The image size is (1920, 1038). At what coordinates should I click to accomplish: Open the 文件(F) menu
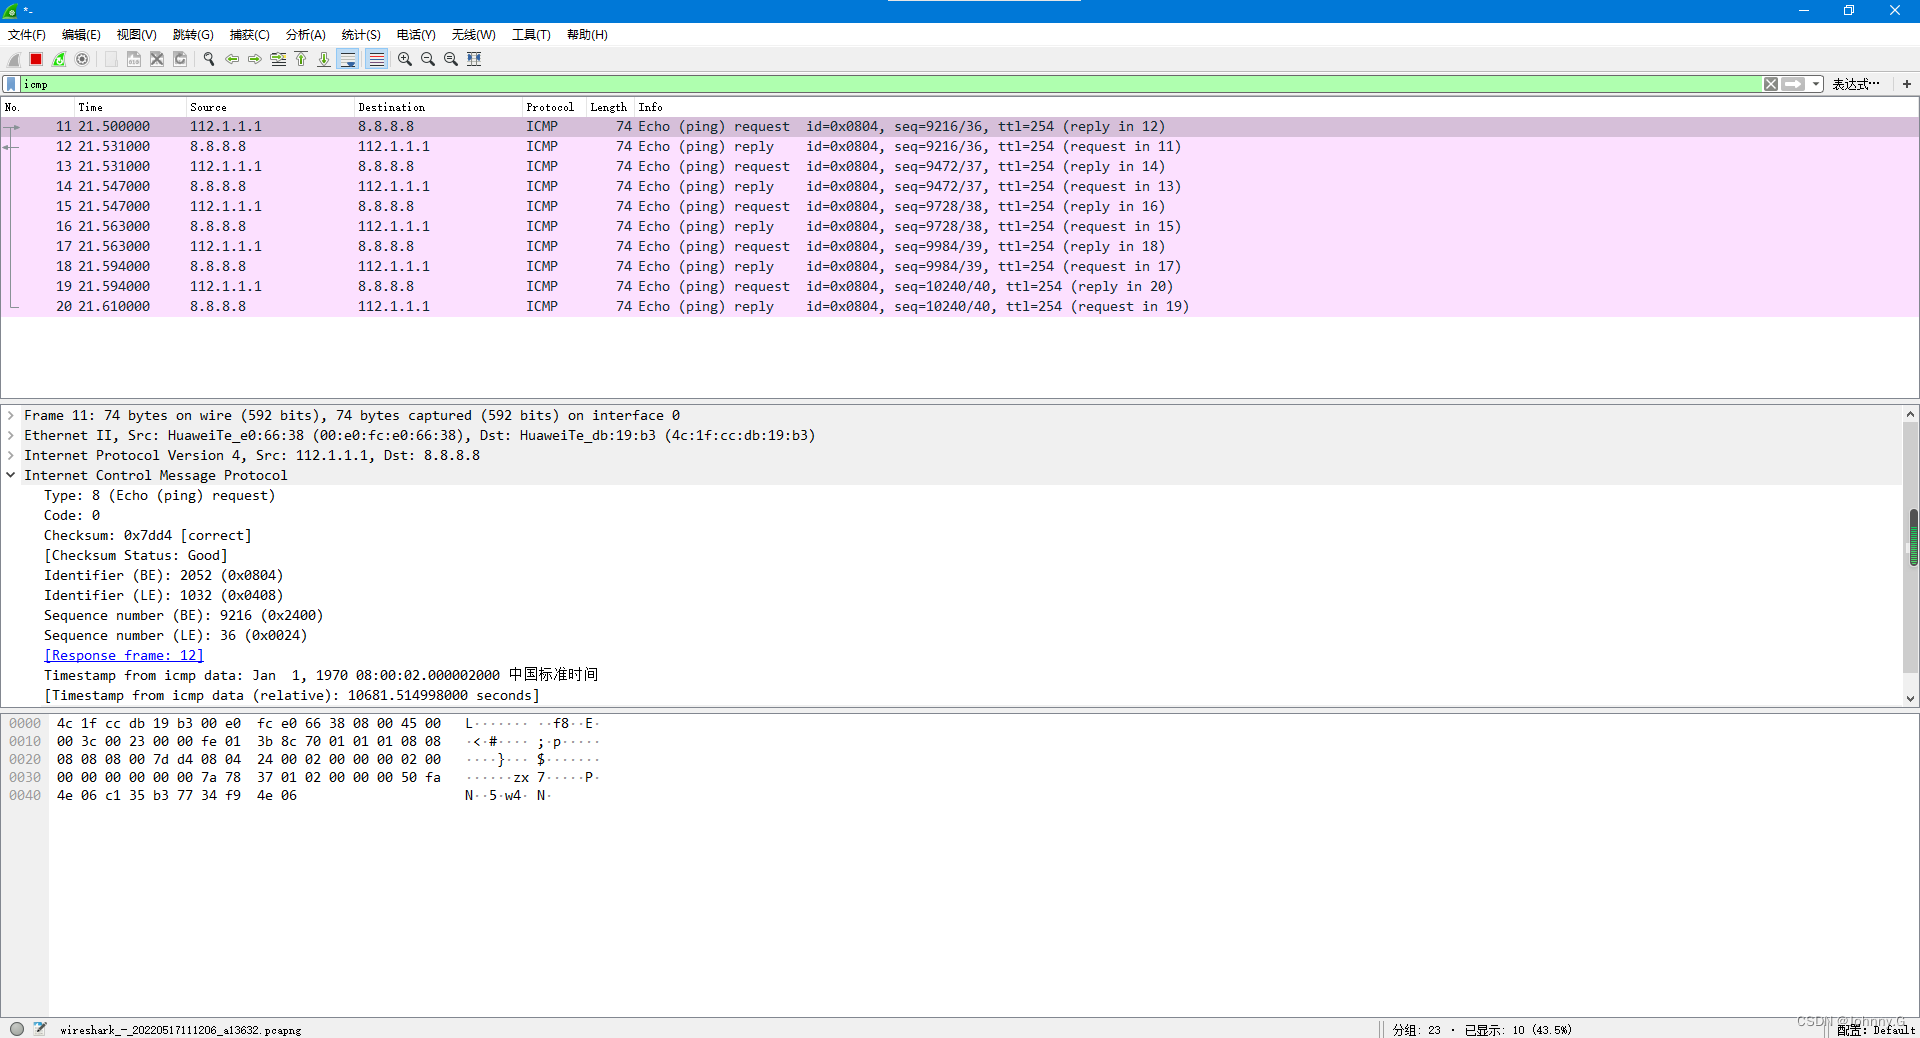tap(27, 34)
